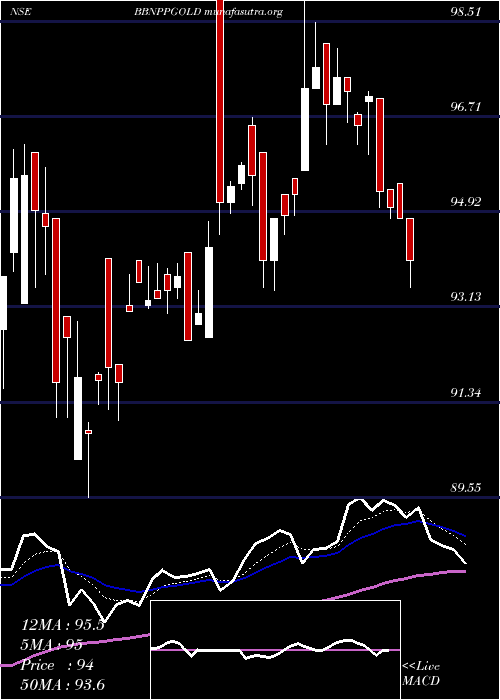Viewport: 500px width, 700px height.
Task: Click the NSE exchange label
Action: coord(19,12)
